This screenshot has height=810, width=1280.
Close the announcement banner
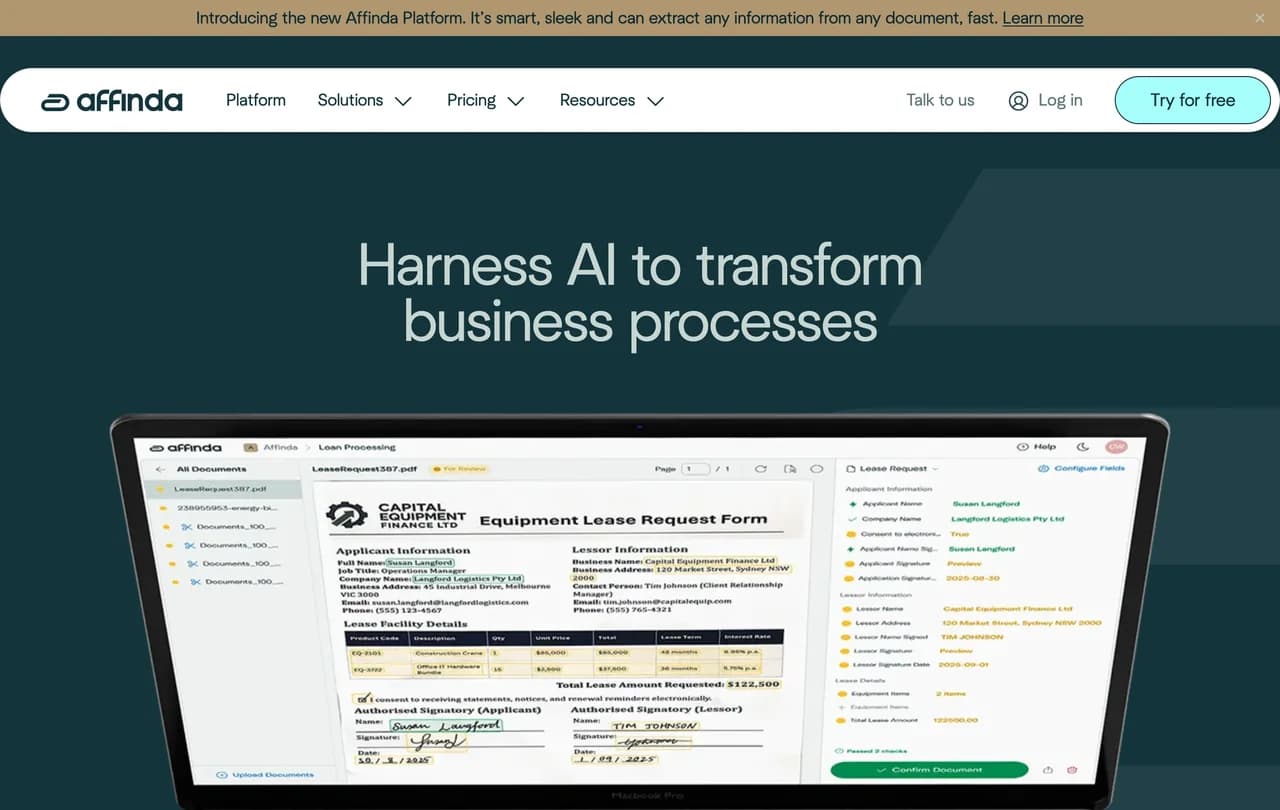[1259, 18]
